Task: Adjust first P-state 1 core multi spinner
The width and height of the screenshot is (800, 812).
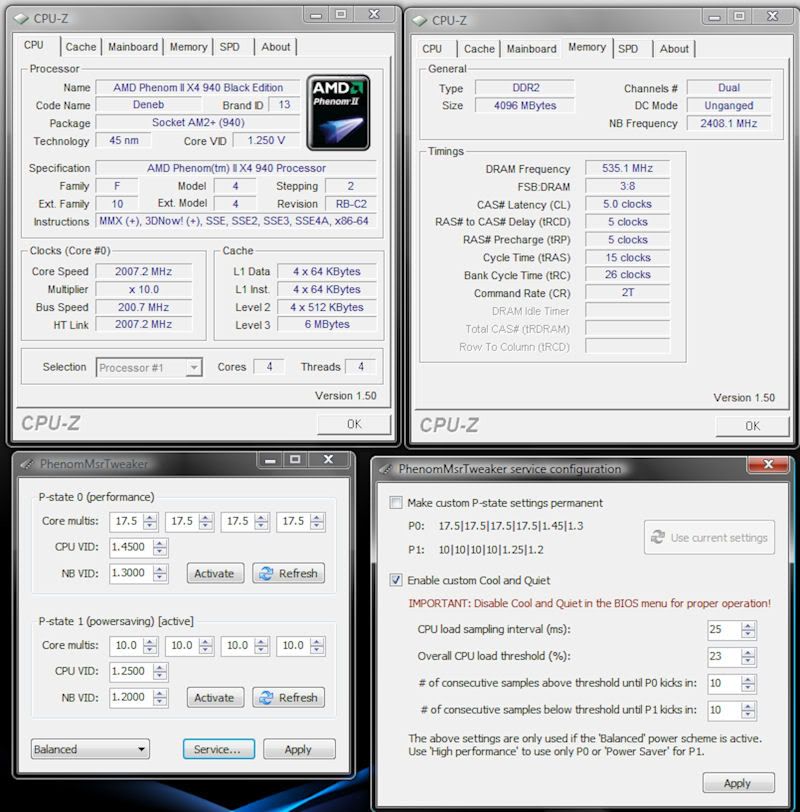Action: coord(150,646)
